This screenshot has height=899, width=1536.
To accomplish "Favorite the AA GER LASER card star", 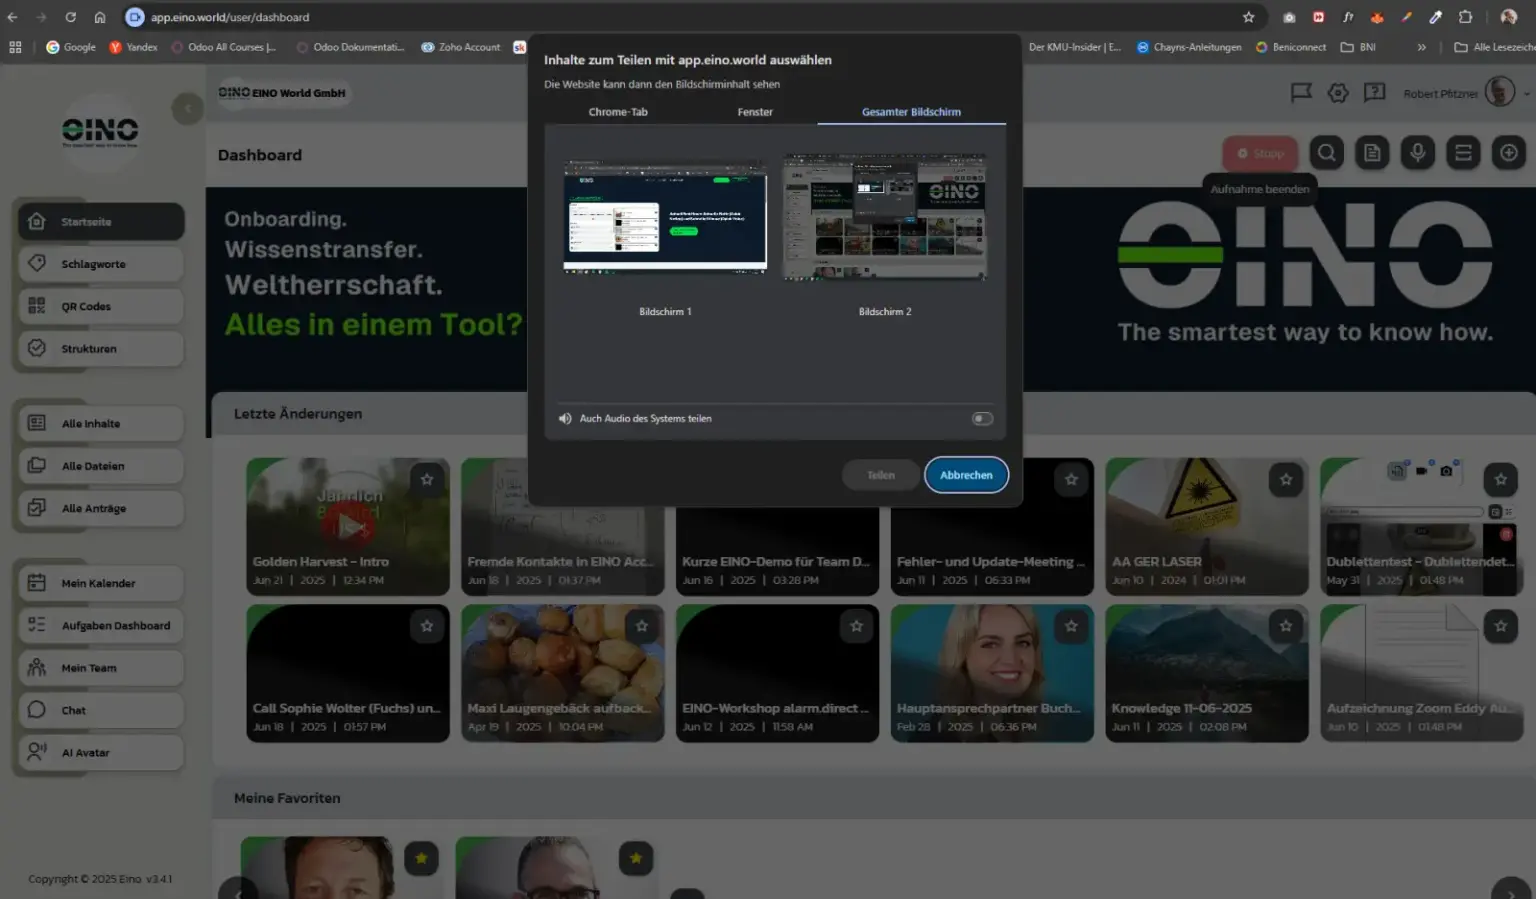I will click(1286, 479).
